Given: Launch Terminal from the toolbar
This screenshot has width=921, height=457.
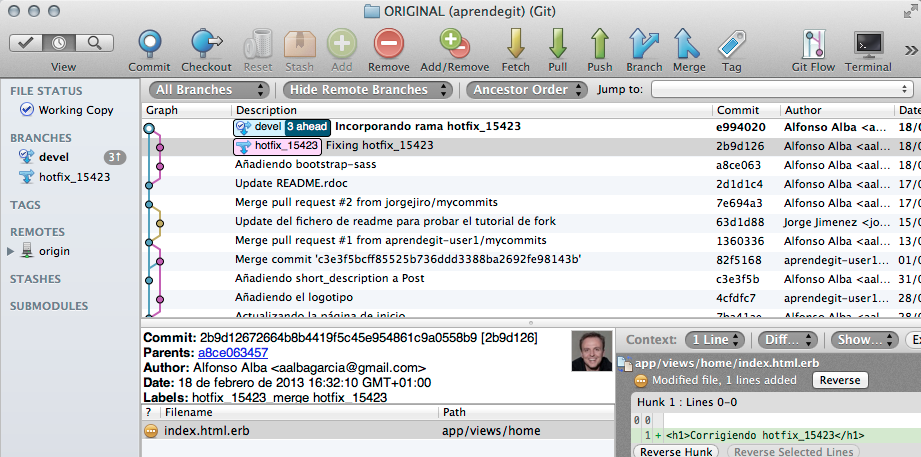Looking at the screenshot, I should [868, 44].
